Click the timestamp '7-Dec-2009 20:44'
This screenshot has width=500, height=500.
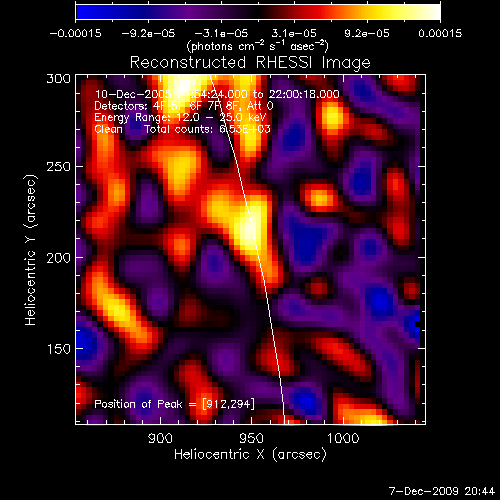[x=442, y=491]
